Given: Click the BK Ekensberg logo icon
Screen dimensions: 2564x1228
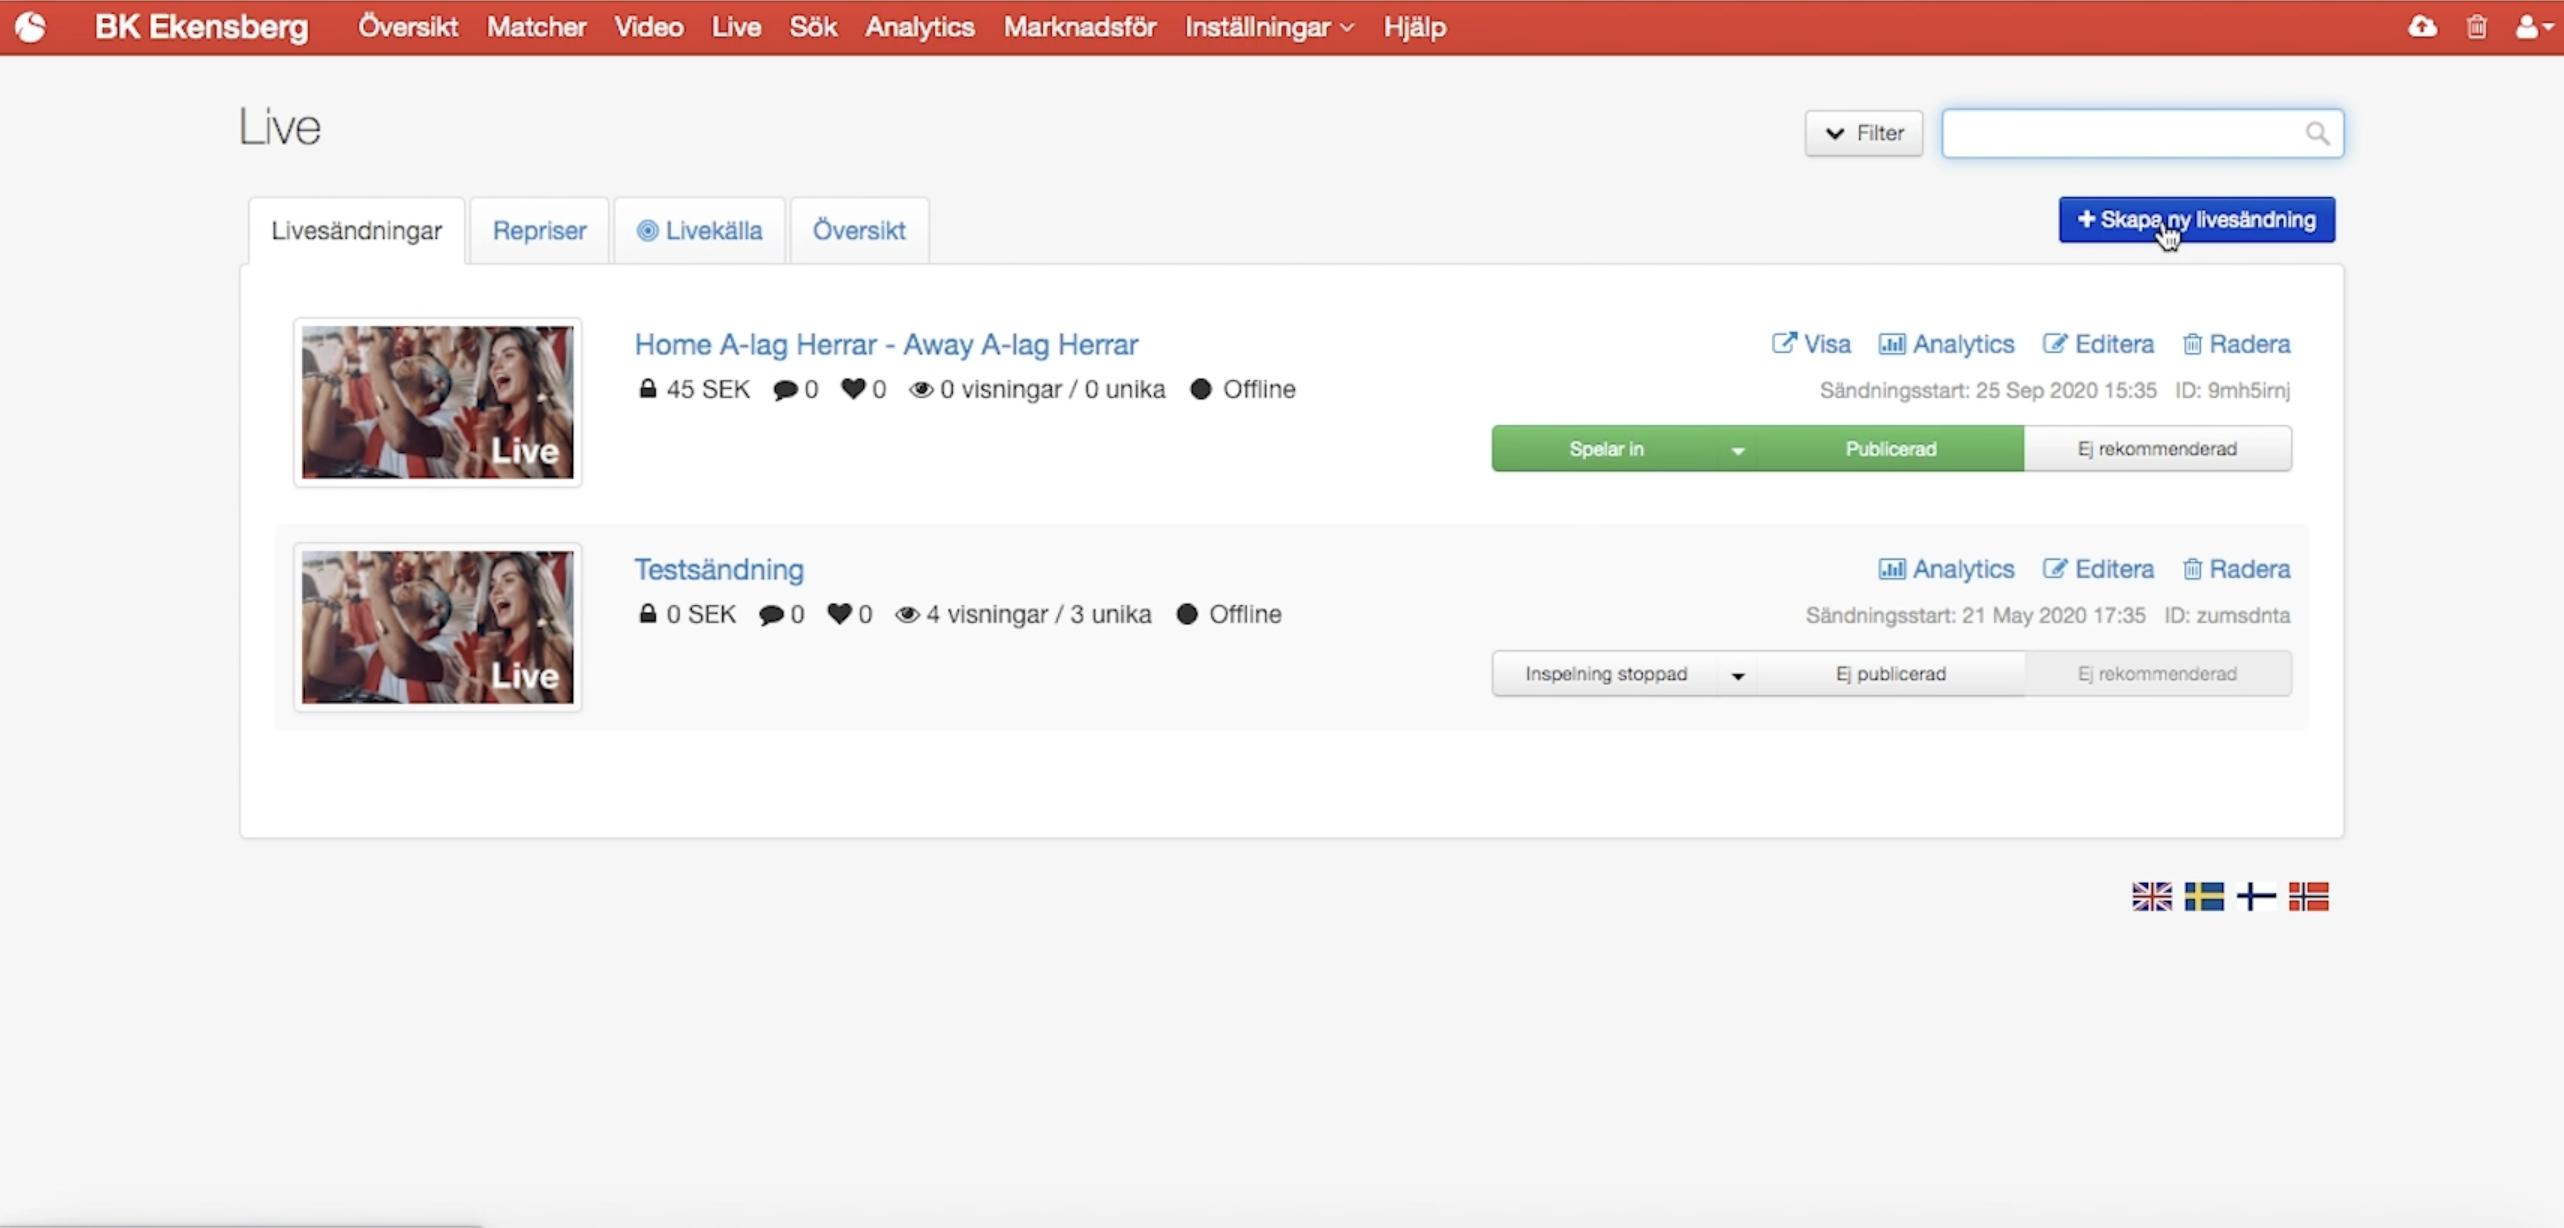Looking at the screenshot, I should point(30,27).
